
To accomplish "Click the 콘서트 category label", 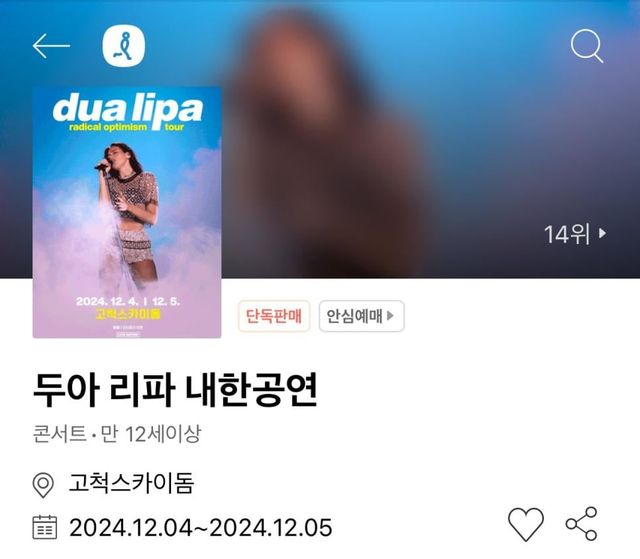I will (60, 433).
